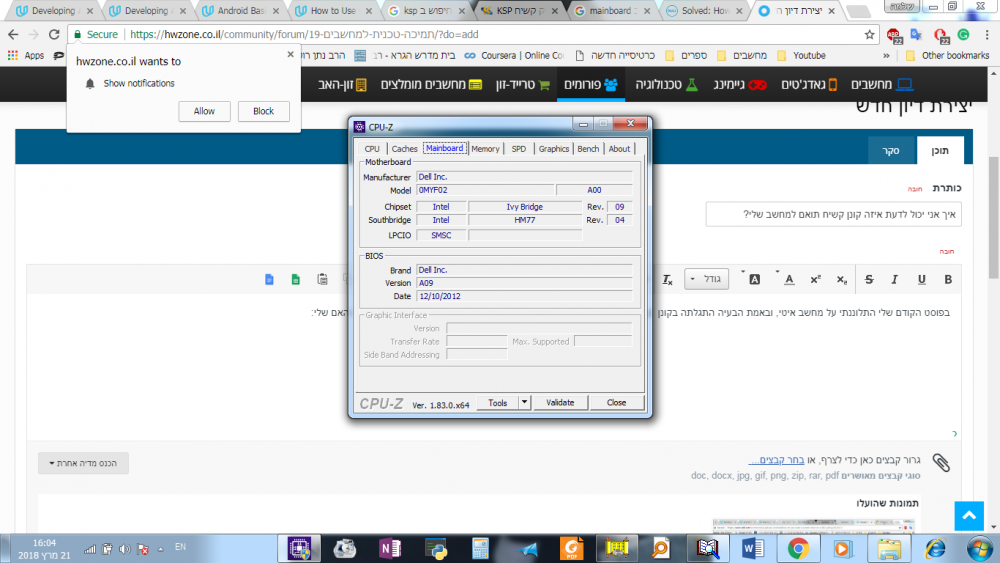Switch to the poll tab of the new topic form

point(891,150)
